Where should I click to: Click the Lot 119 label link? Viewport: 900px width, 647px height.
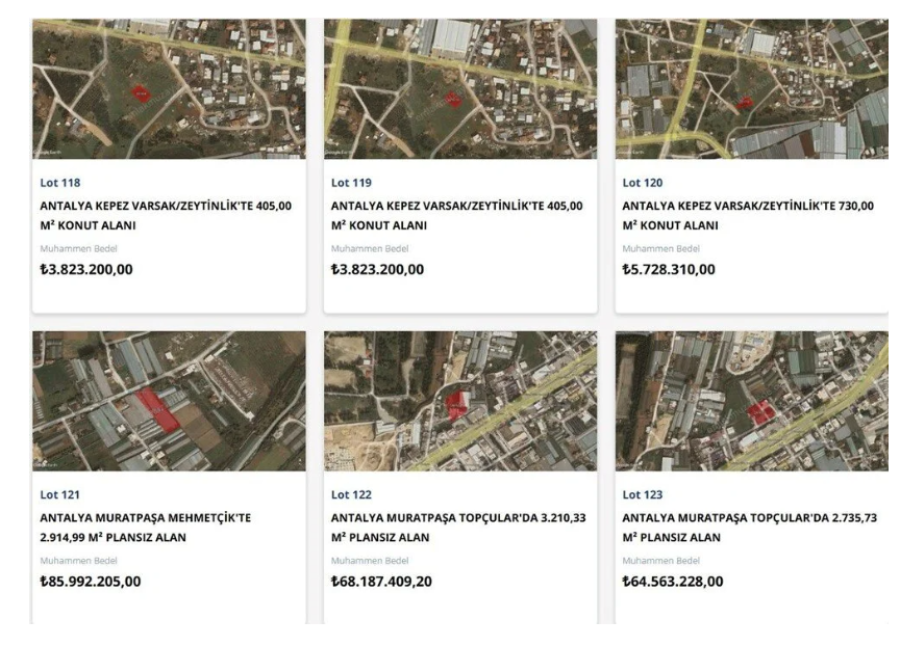351,183
